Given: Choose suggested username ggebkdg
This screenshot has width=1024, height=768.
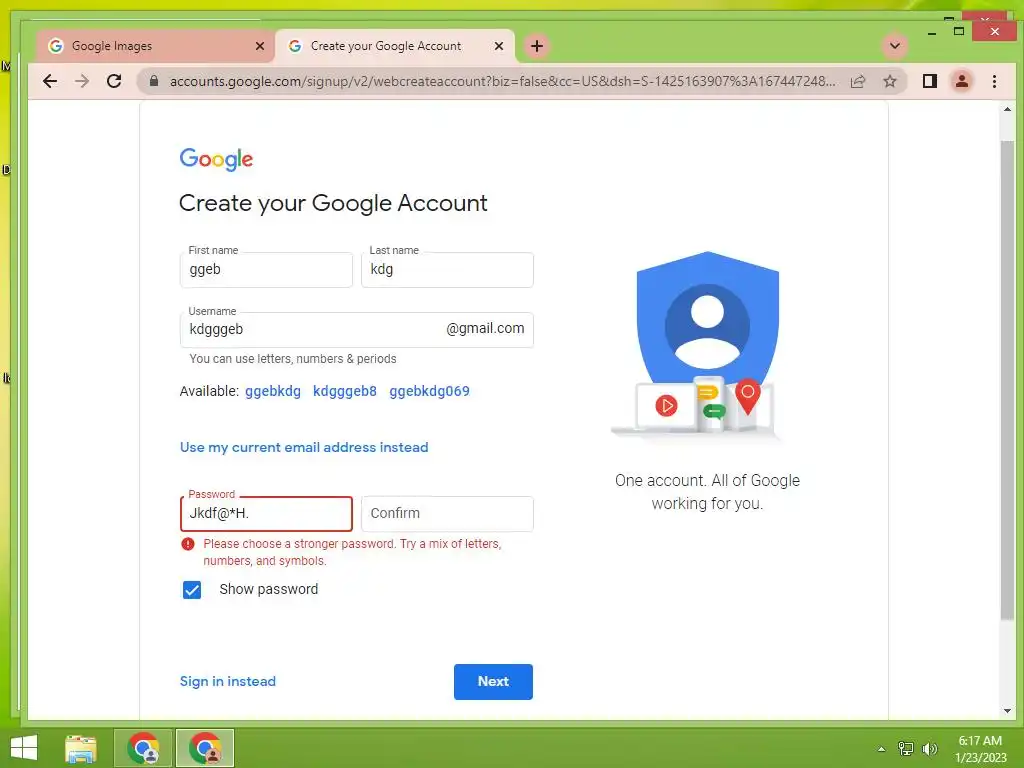Looking at the screenshot, I should click(273, 391).
